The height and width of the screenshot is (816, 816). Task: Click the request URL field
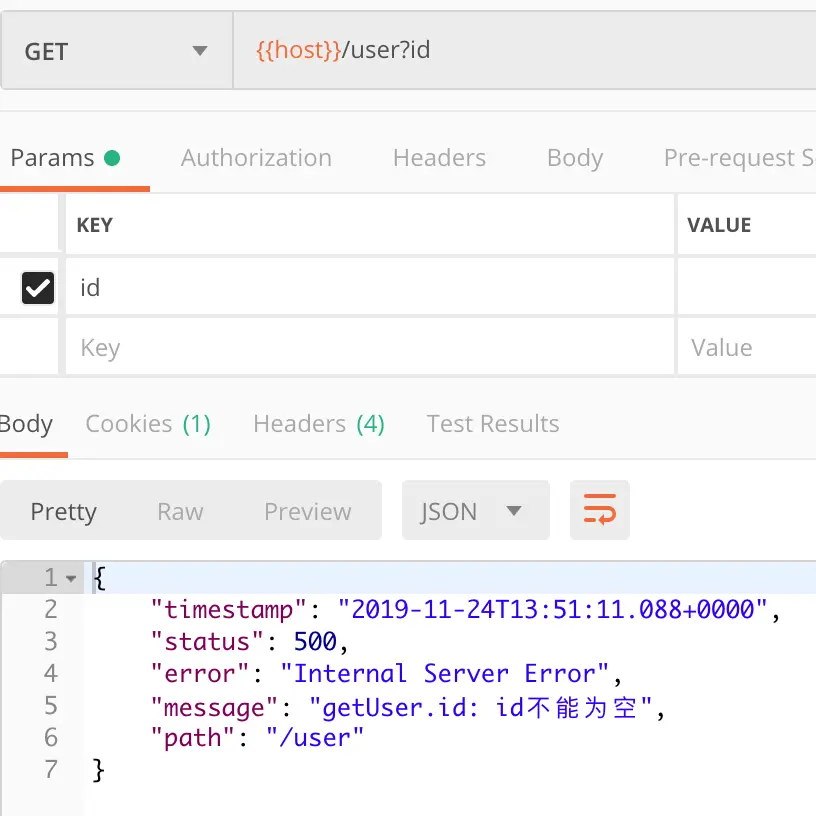[520, 50]
